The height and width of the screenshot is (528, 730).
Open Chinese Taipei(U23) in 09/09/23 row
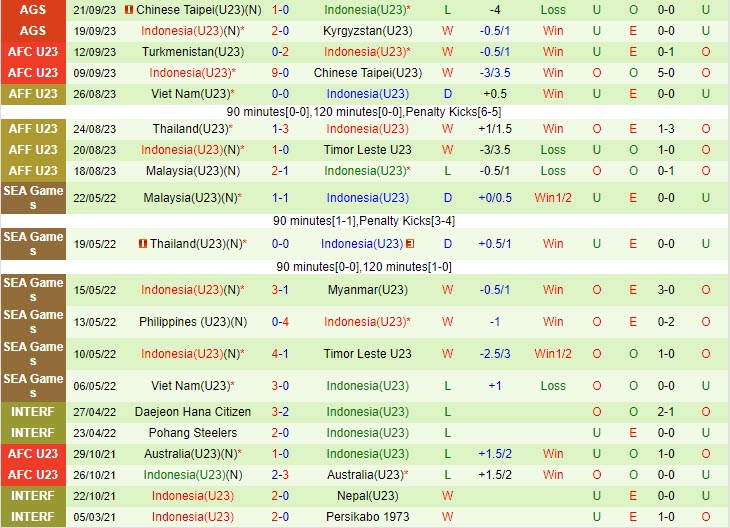click(x=368, y=73)
